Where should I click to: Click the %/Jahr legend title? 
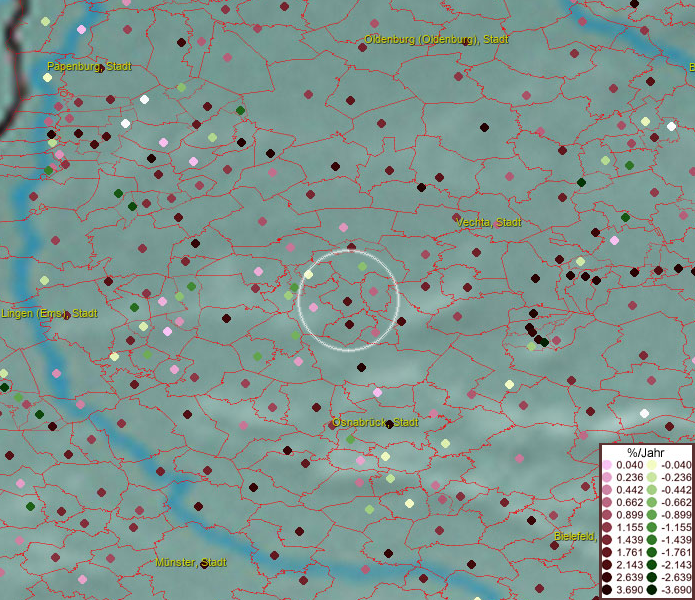[645, 452]
